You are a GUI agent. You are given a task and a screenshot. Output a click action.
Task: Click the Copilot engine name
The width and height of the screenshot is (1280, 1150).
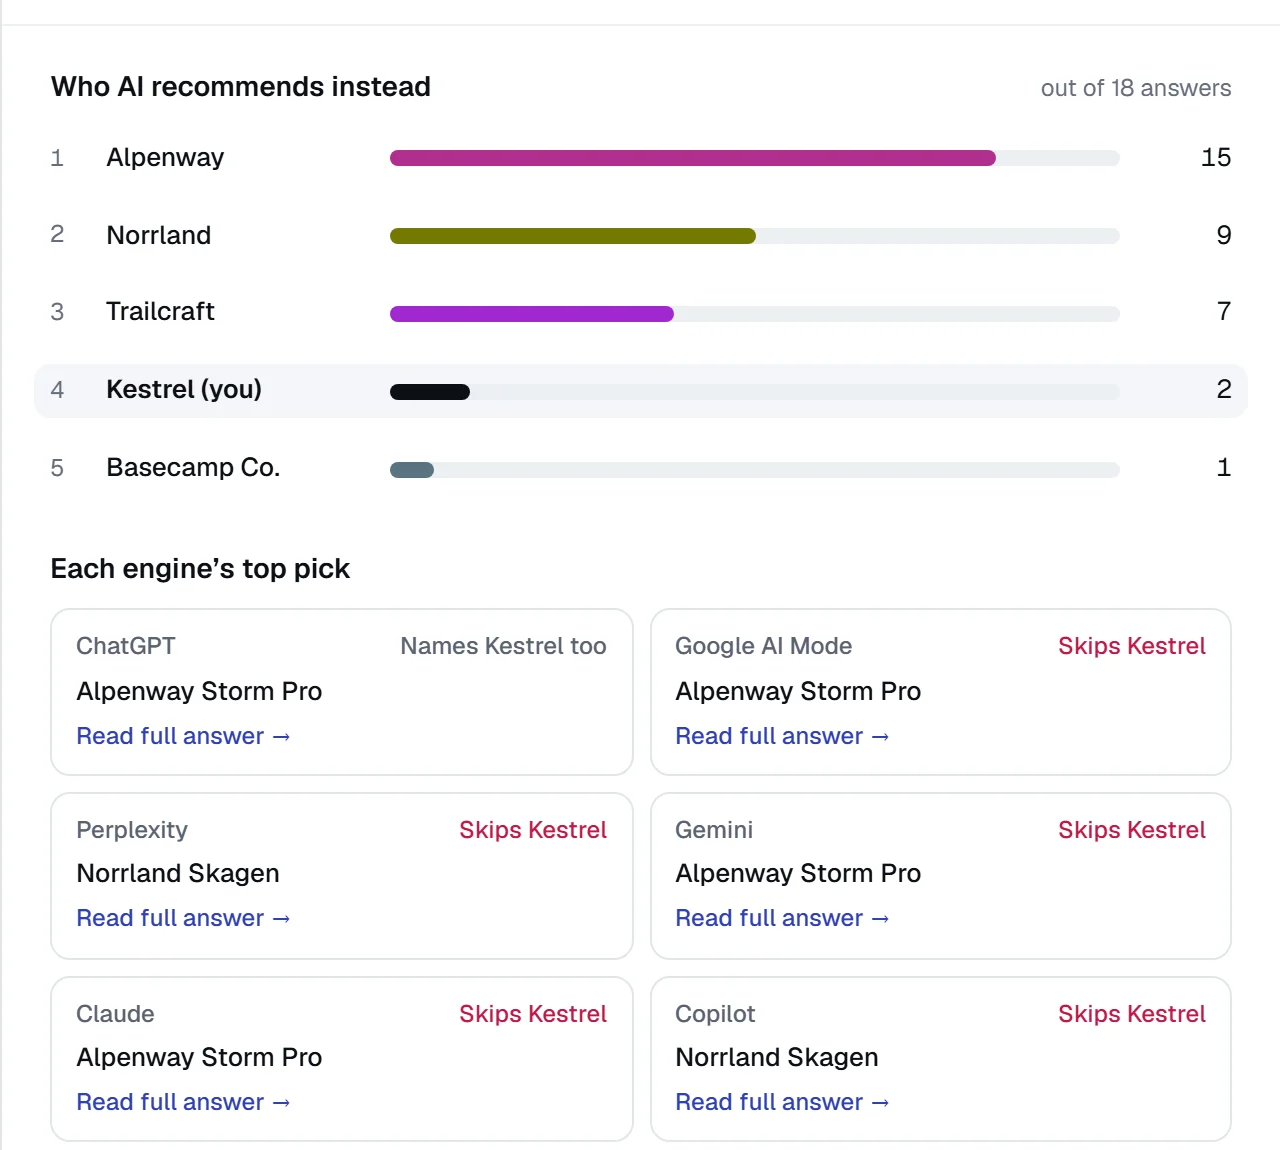click(x=715, y=1014)
